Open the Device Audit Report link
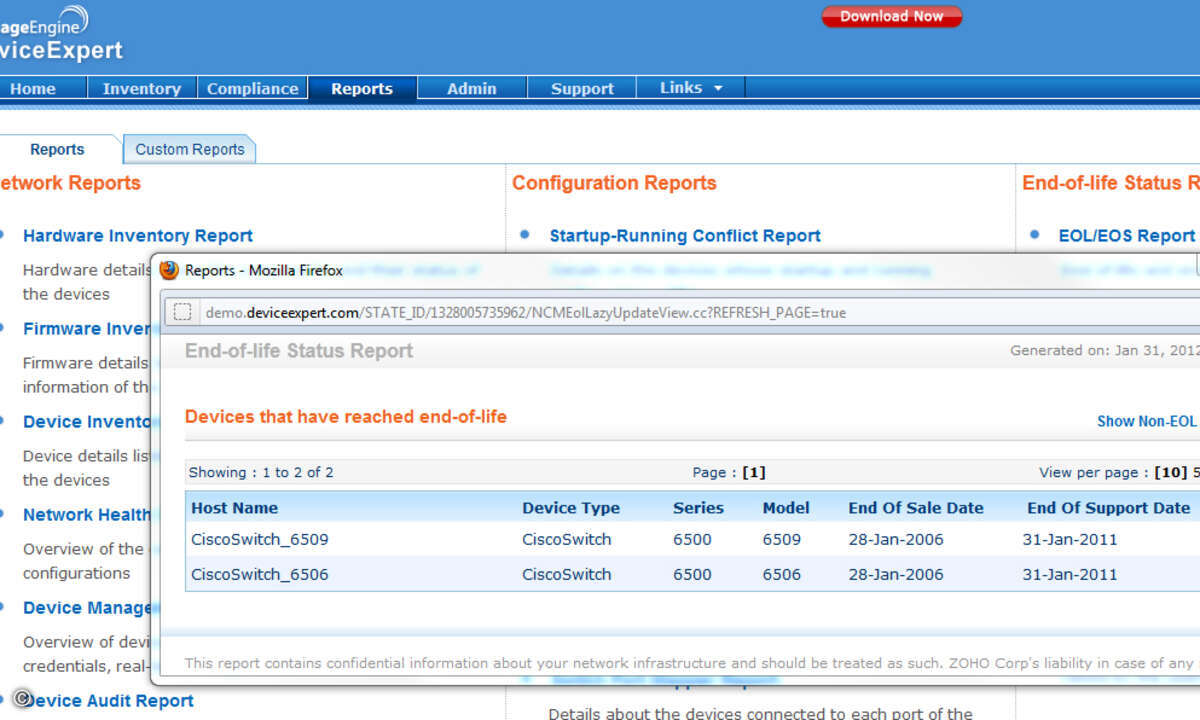This screenshot has width=1200, height=720. [108, 701]
